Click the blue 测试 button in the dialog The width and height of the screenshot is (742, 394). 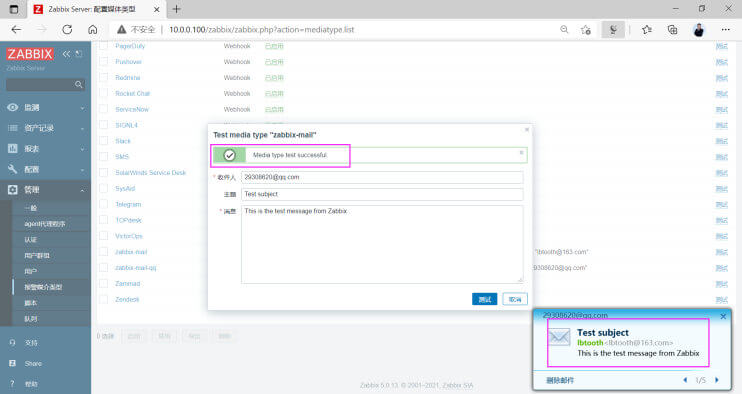pos(485,299)
